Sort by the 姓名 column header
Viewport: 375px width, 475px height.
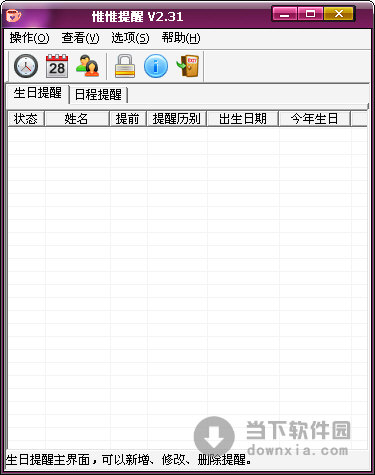77,119
